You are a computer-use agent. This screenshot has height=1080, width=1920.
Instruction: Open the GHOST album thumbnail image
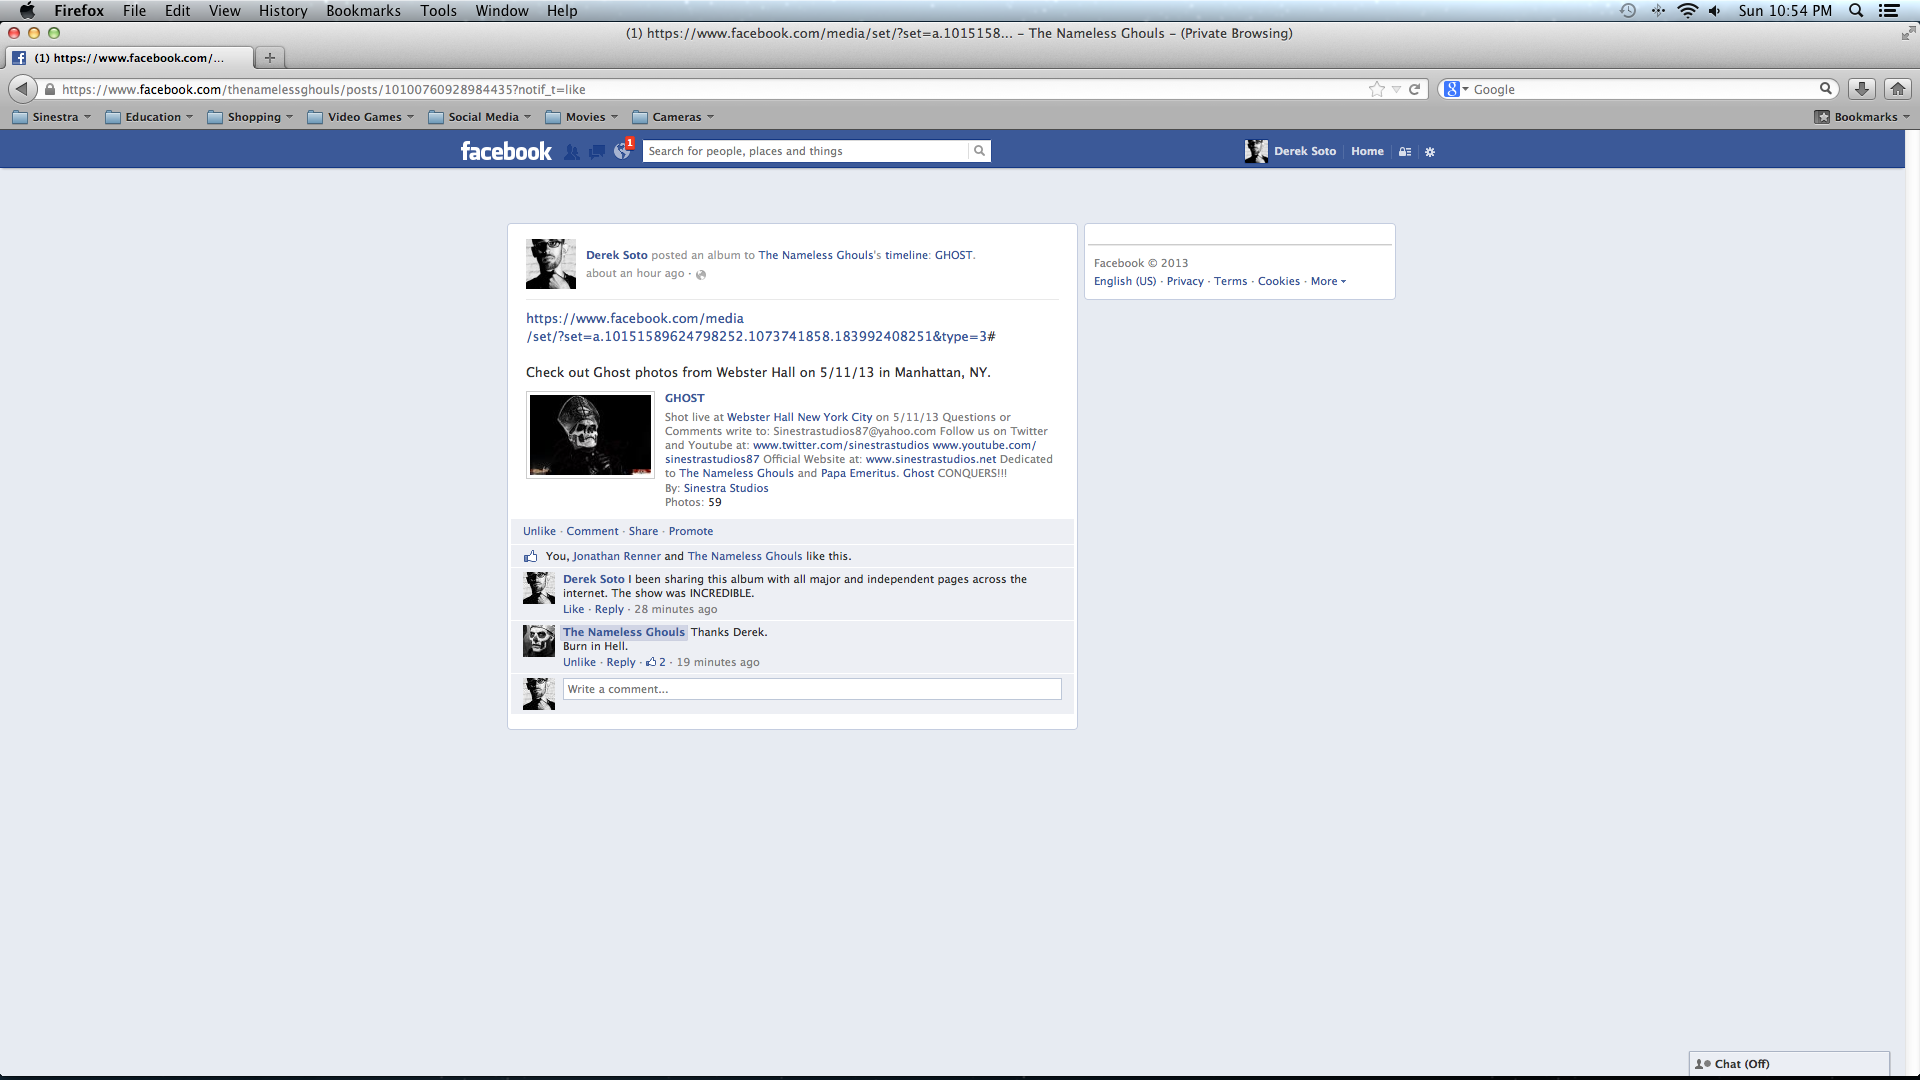click(590, 435)
